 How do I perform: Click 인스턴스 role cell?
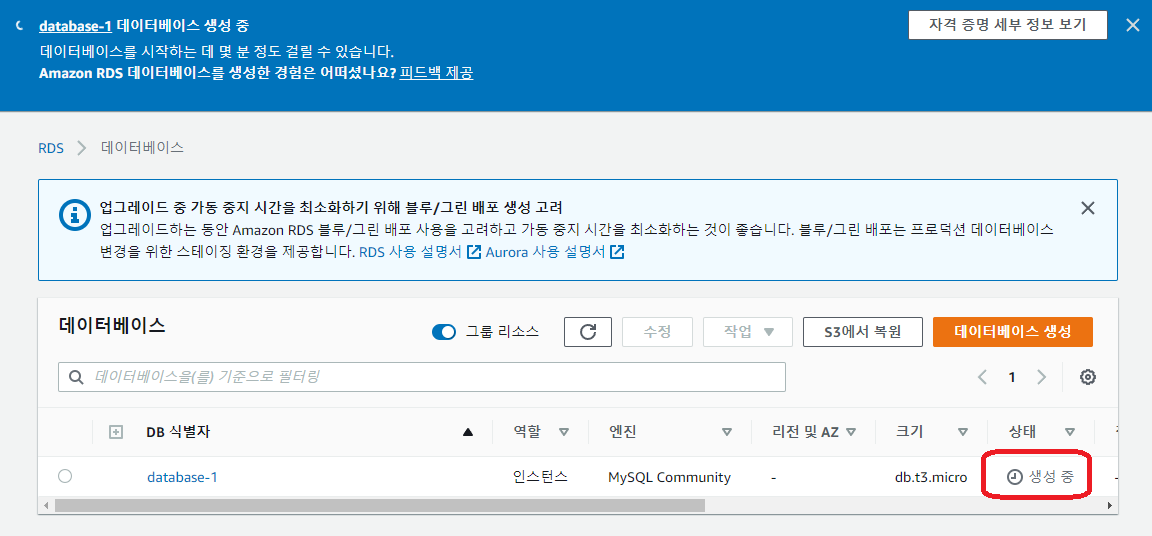tap(540, 477)
